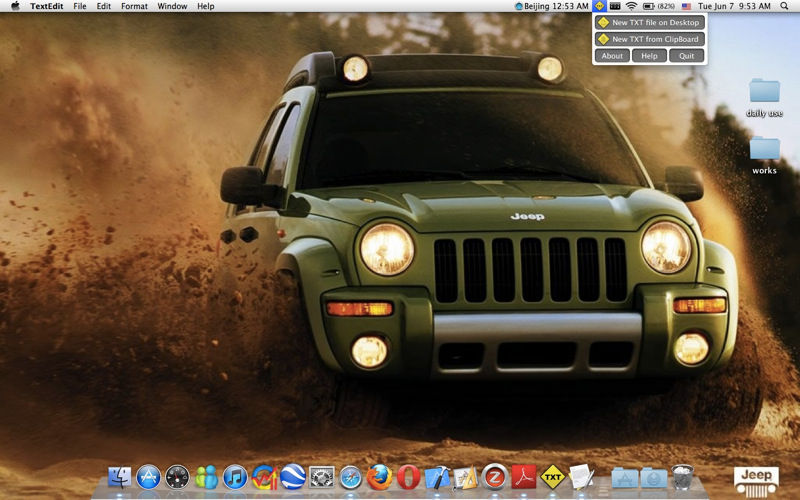Select the daily use folder on desktop

[764, 98]
